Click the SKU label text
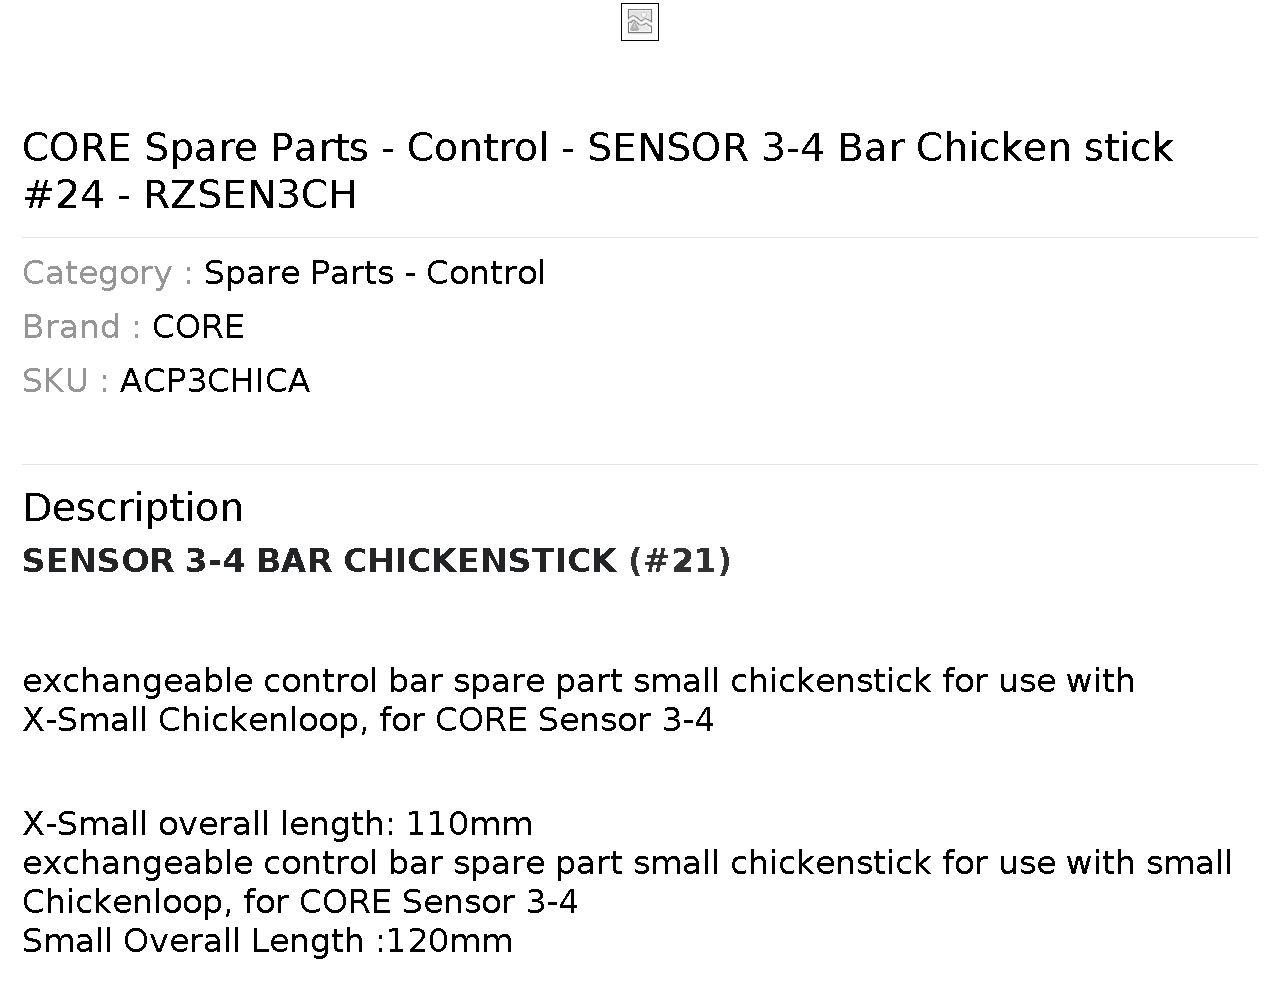 point(66,381)
